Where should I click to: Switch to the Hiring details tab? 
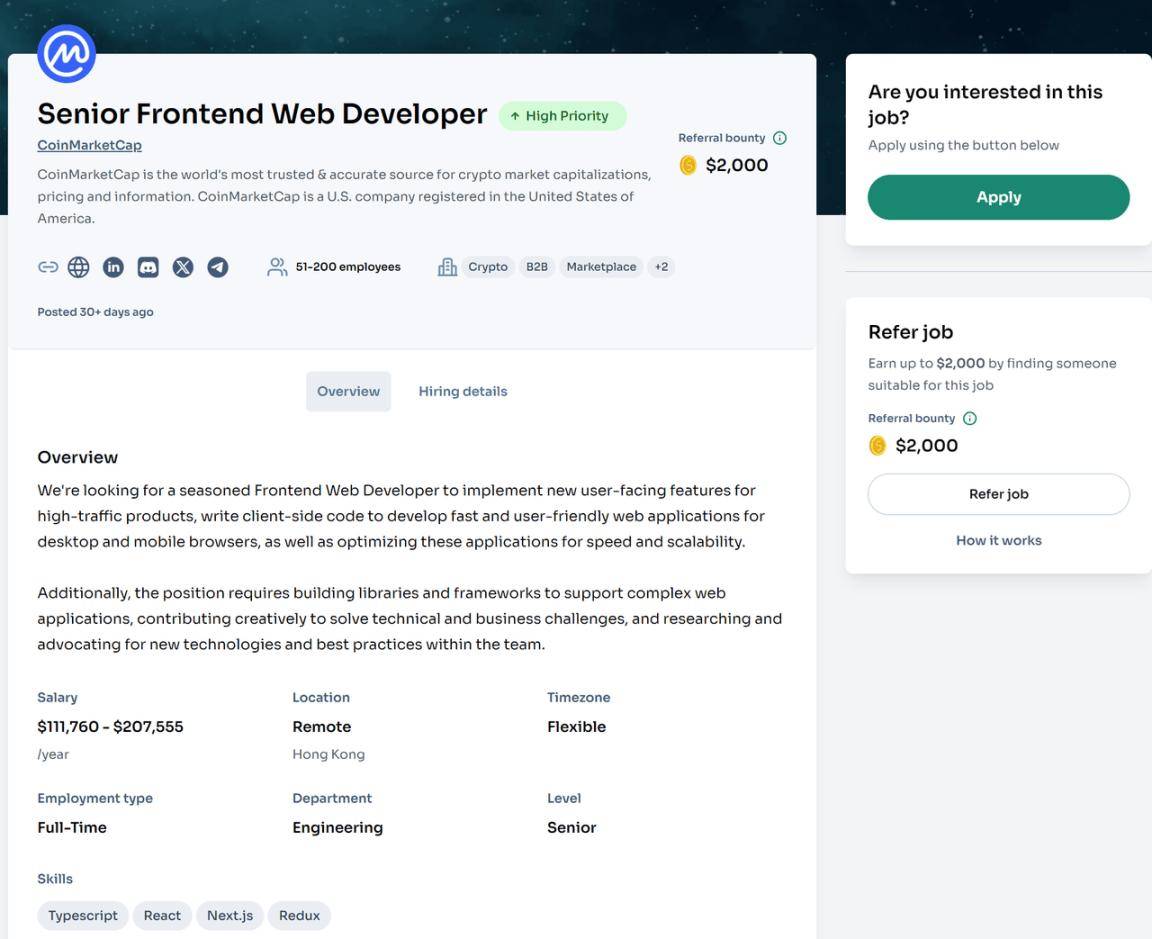(463, 392)
